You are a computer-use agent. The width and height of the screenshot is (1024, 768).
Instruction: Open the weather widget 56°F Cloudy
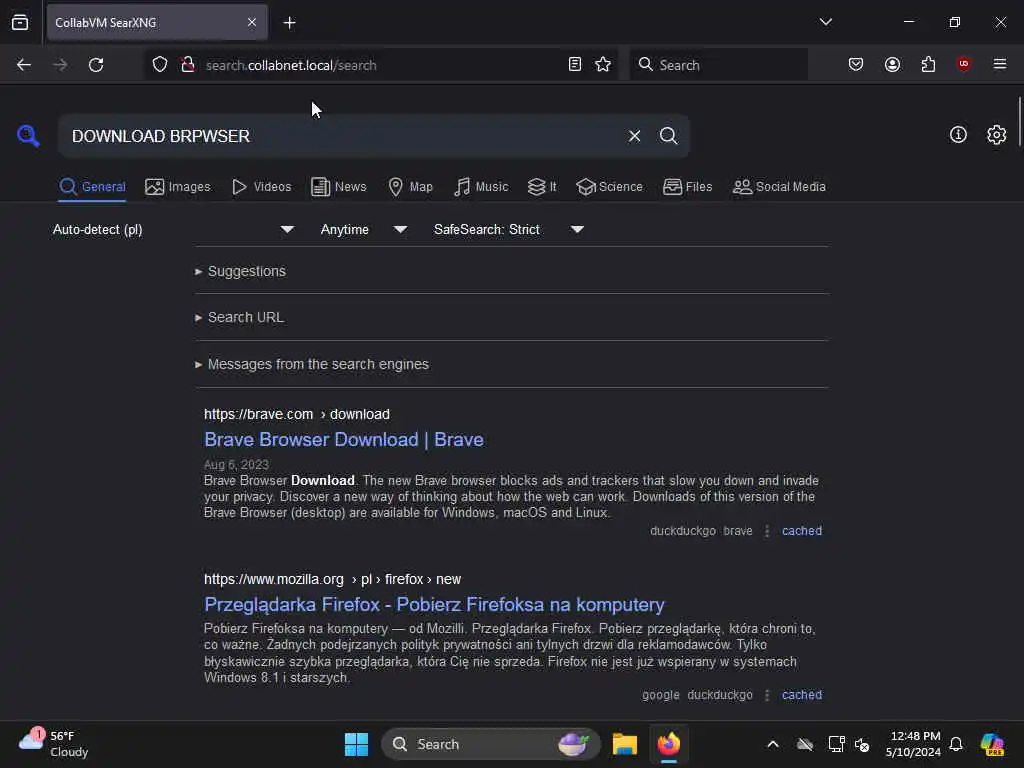pyautogui.click(x=54, y=744)
